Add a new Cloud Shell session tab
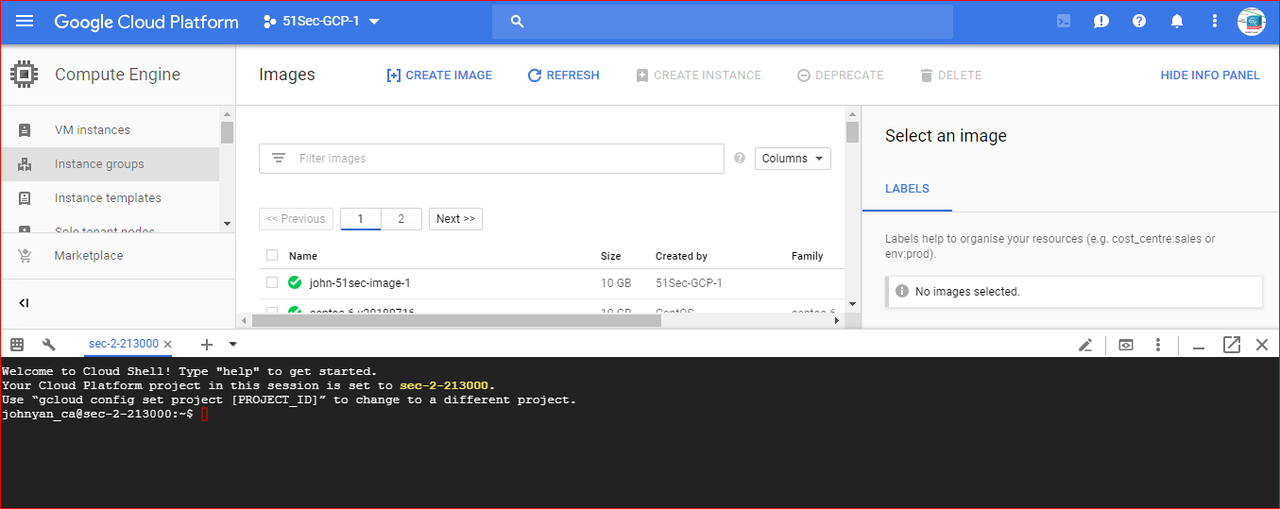Image resolution: width=1280 pixels, height=509 pixels. point(207,344)
